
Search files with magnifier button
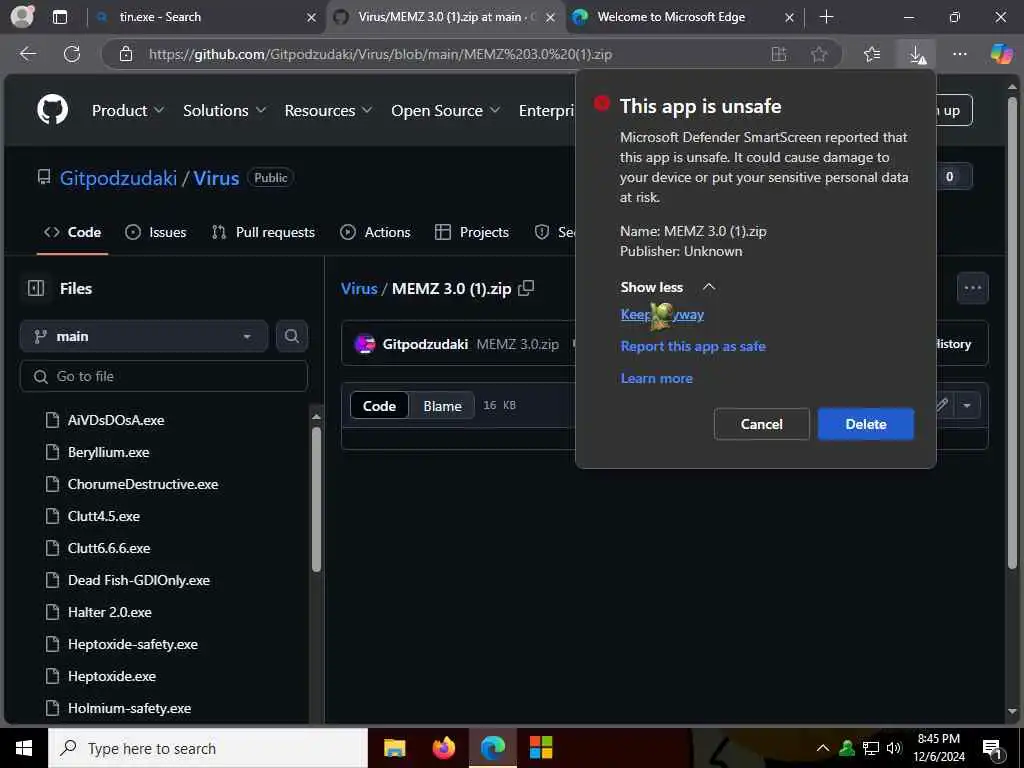[x=291, y=336]
